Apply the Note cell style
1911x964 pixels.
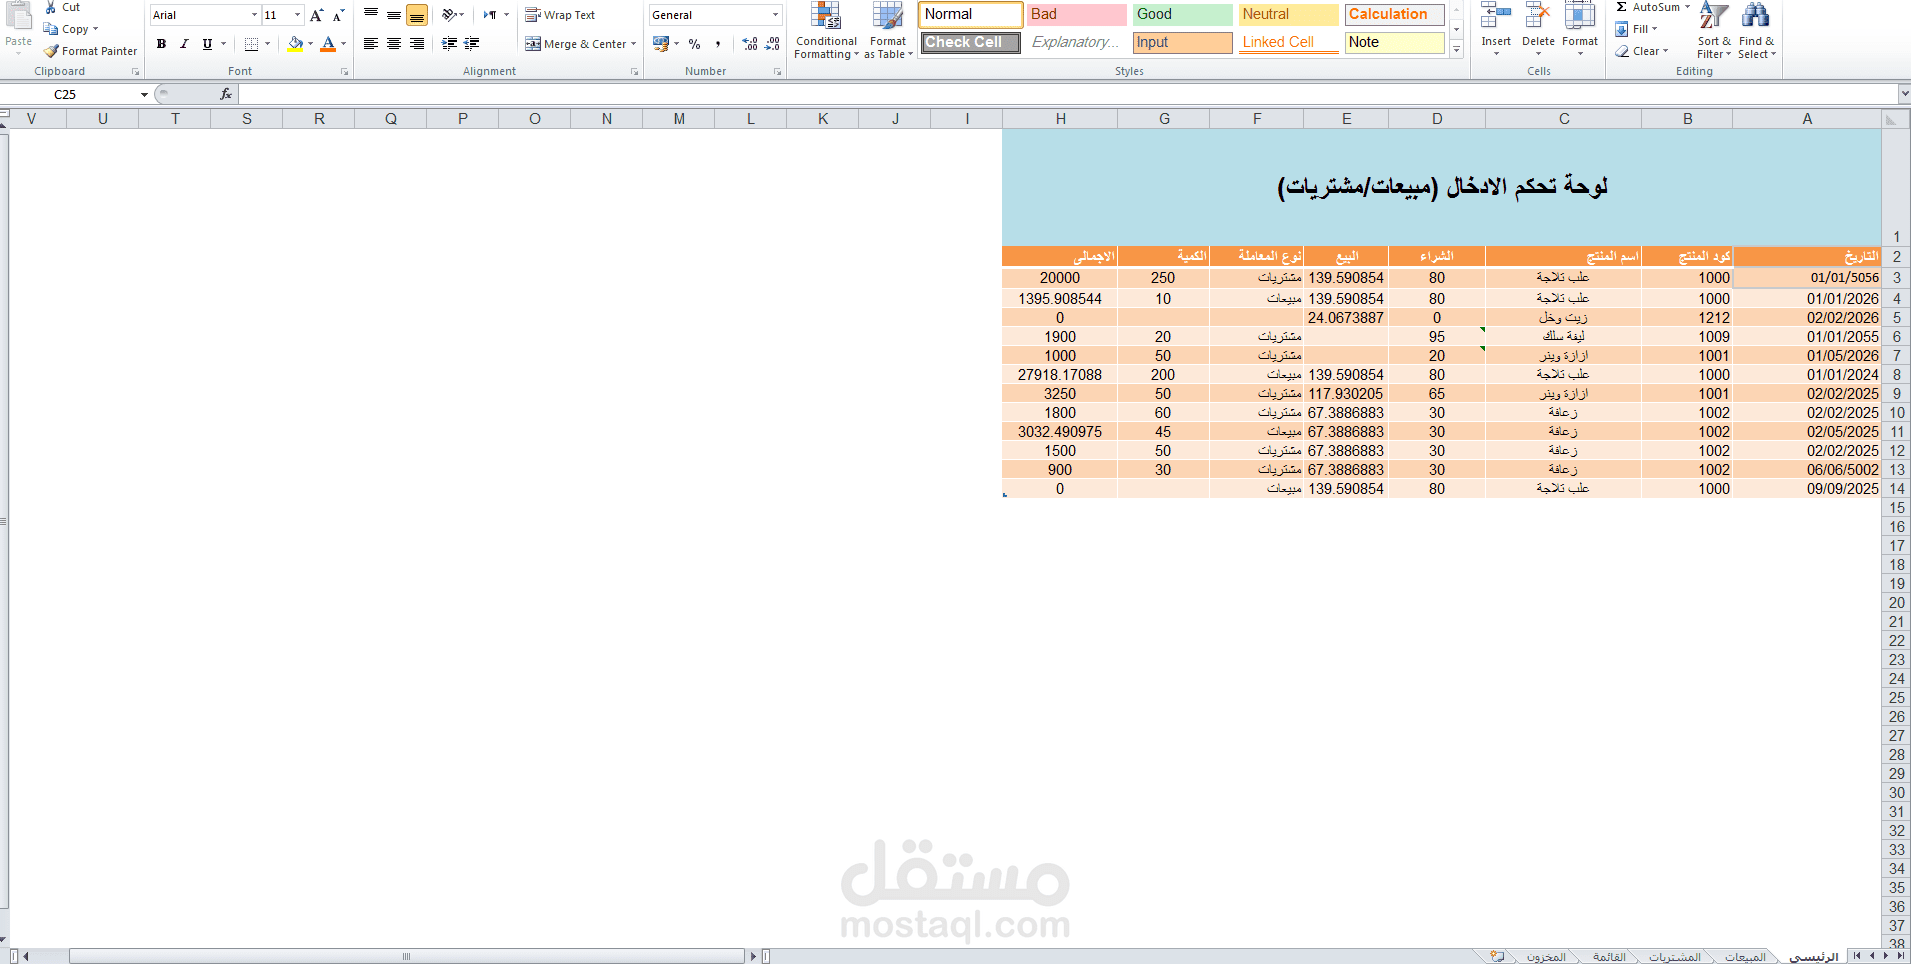(1394, 42)
